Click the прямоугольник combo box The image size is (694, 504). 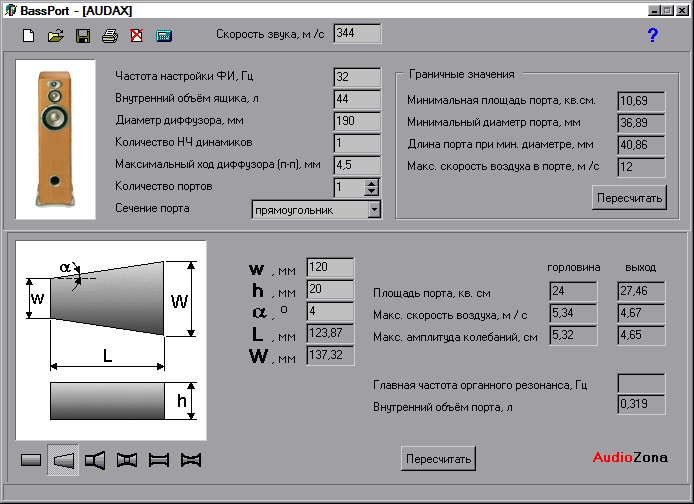click(316, 210)
